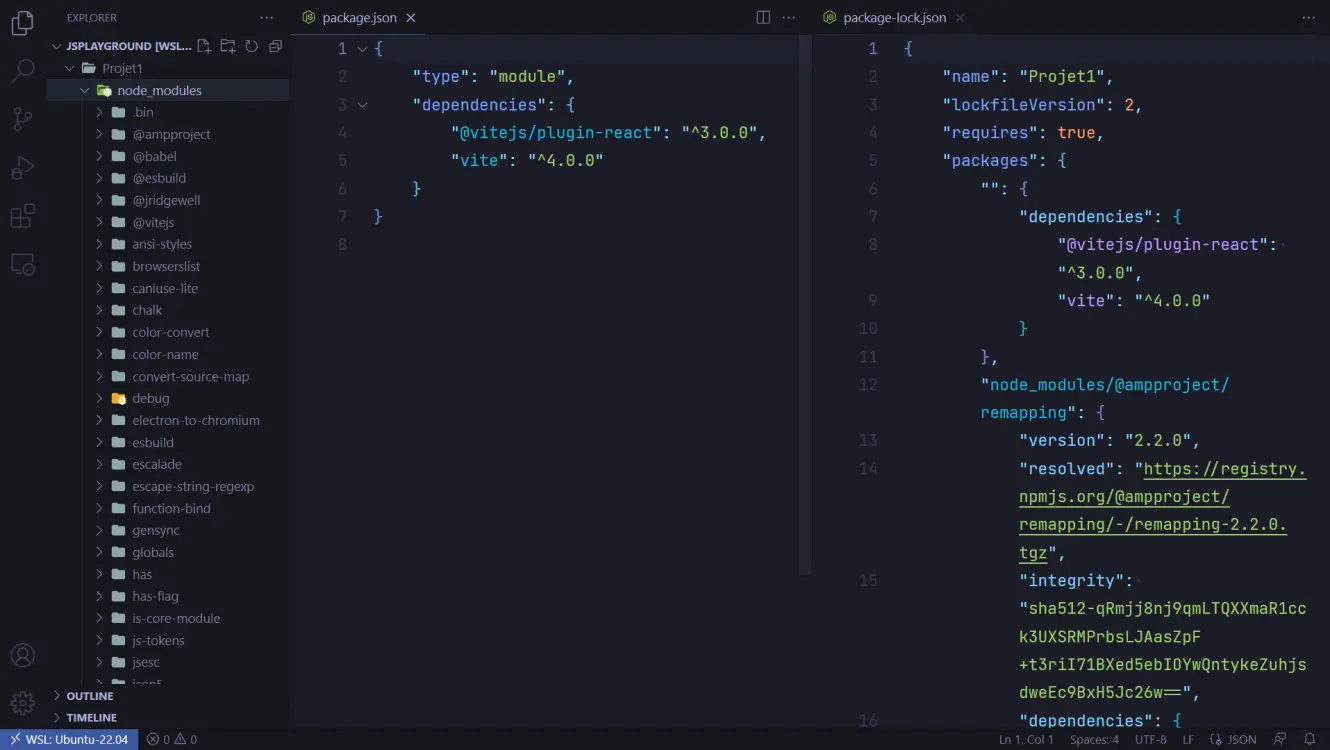The width and height of the screenshot is (1330, 750).
Task: Fold the dependencies block at line 3
Action: tap(362, 104)
